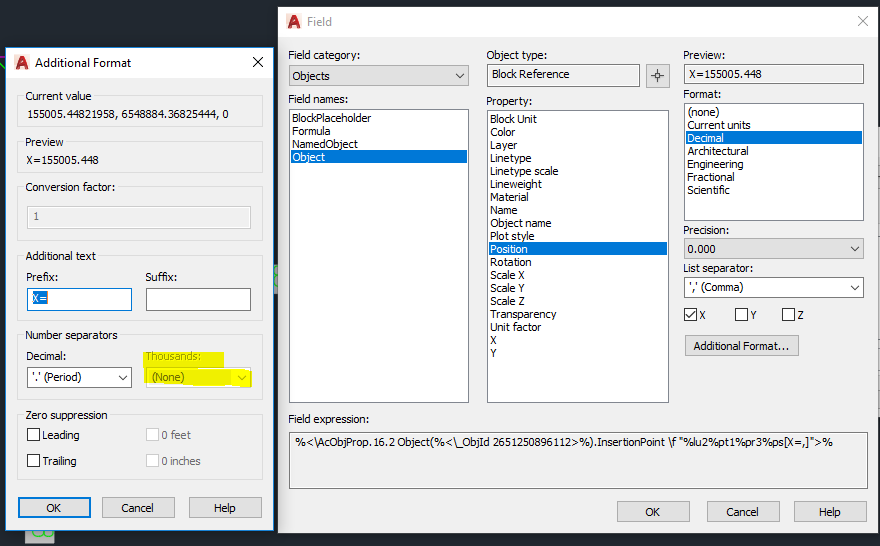Close the Additional Format dialog
This screenshot has height=546, width=880.
[258, 62]
